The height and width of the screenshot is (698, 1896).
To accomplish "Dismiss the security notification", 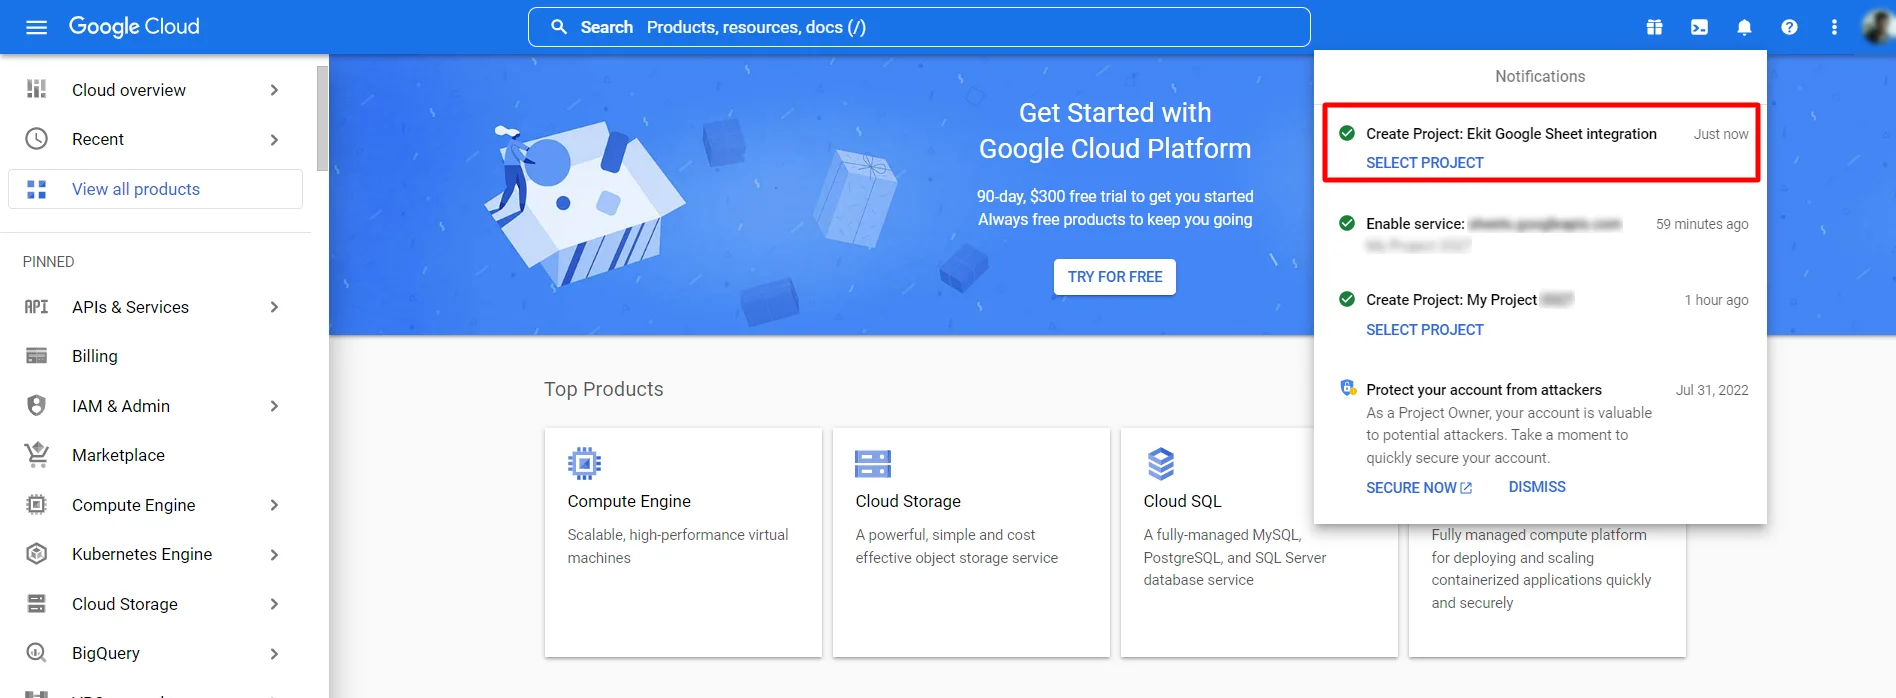I will point(1537,487).
